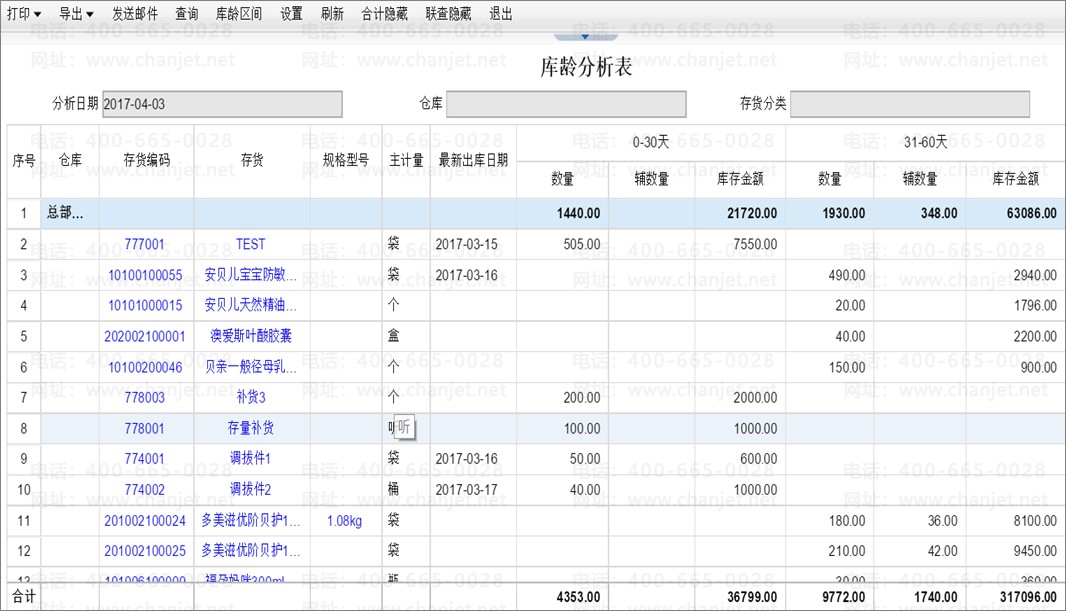Click quantity cell 505.00
The height and width of the screenshot is (611, 1066).
pos(582,244)
